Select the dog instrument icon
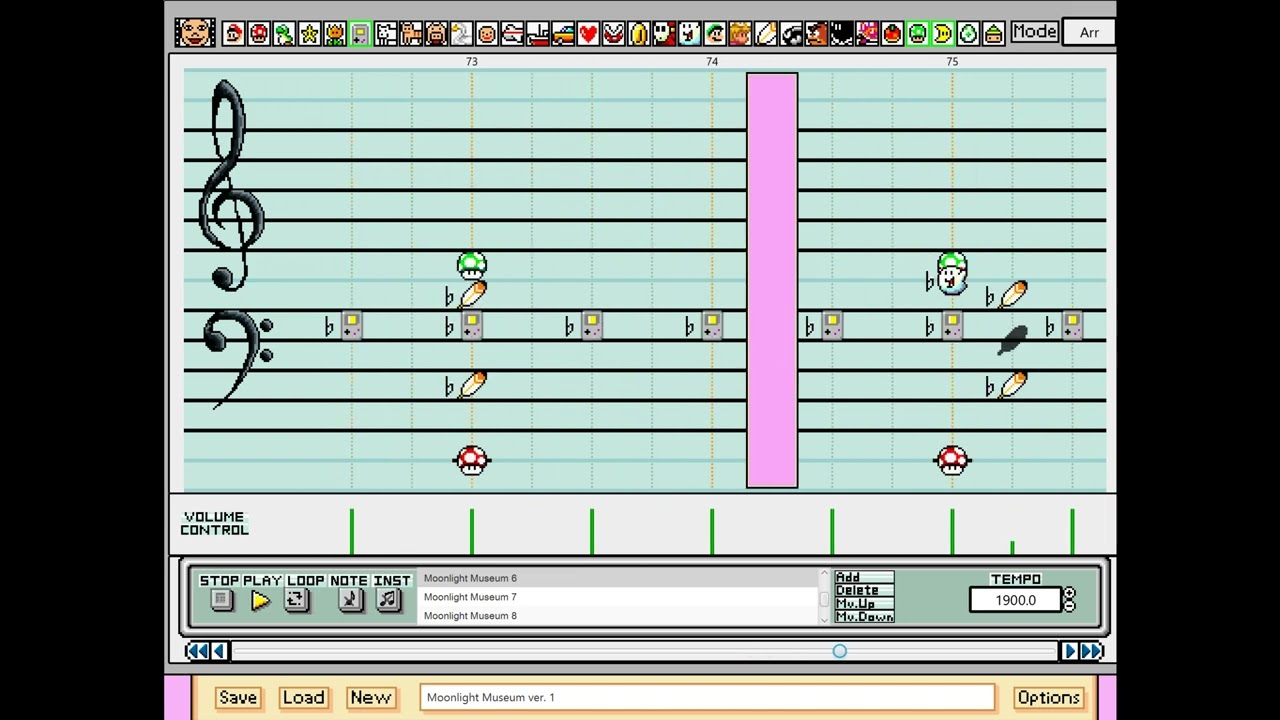 coord(385,34)
